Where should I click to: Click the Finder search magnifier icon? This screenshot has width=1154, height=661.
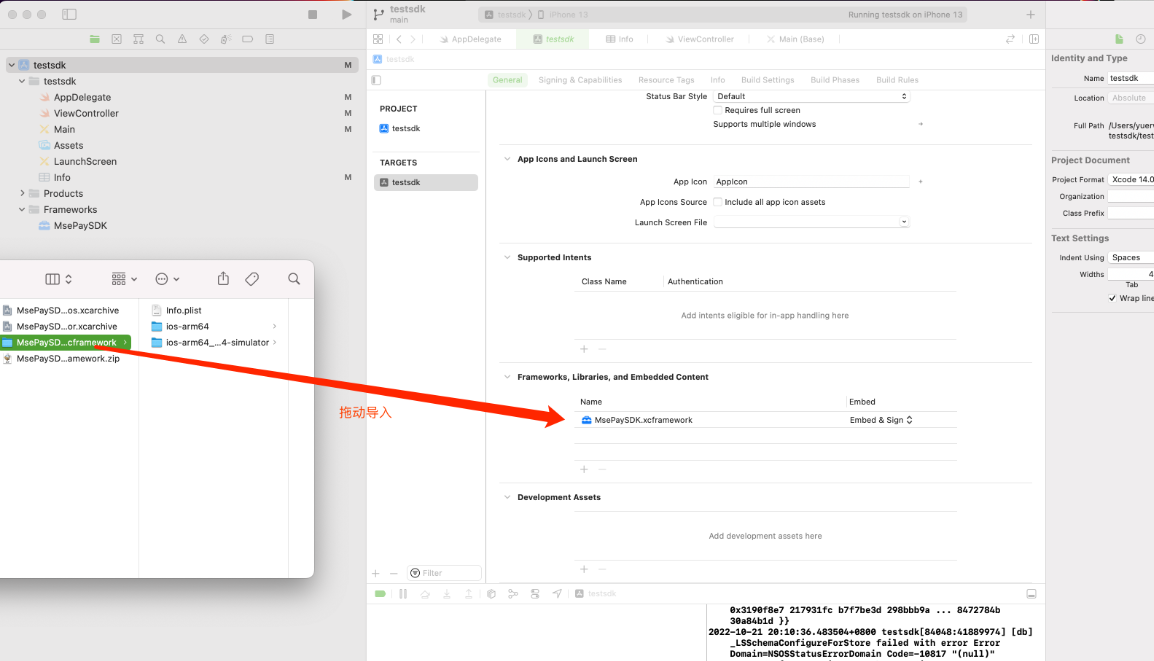pyautogui.click(x=294, y=279)
